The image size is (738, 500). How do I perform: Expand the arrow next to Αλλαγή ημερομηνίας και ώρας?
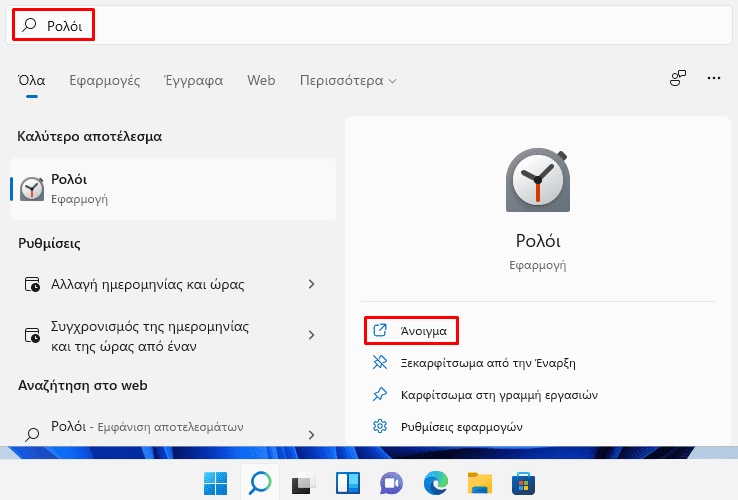[311, 284]
